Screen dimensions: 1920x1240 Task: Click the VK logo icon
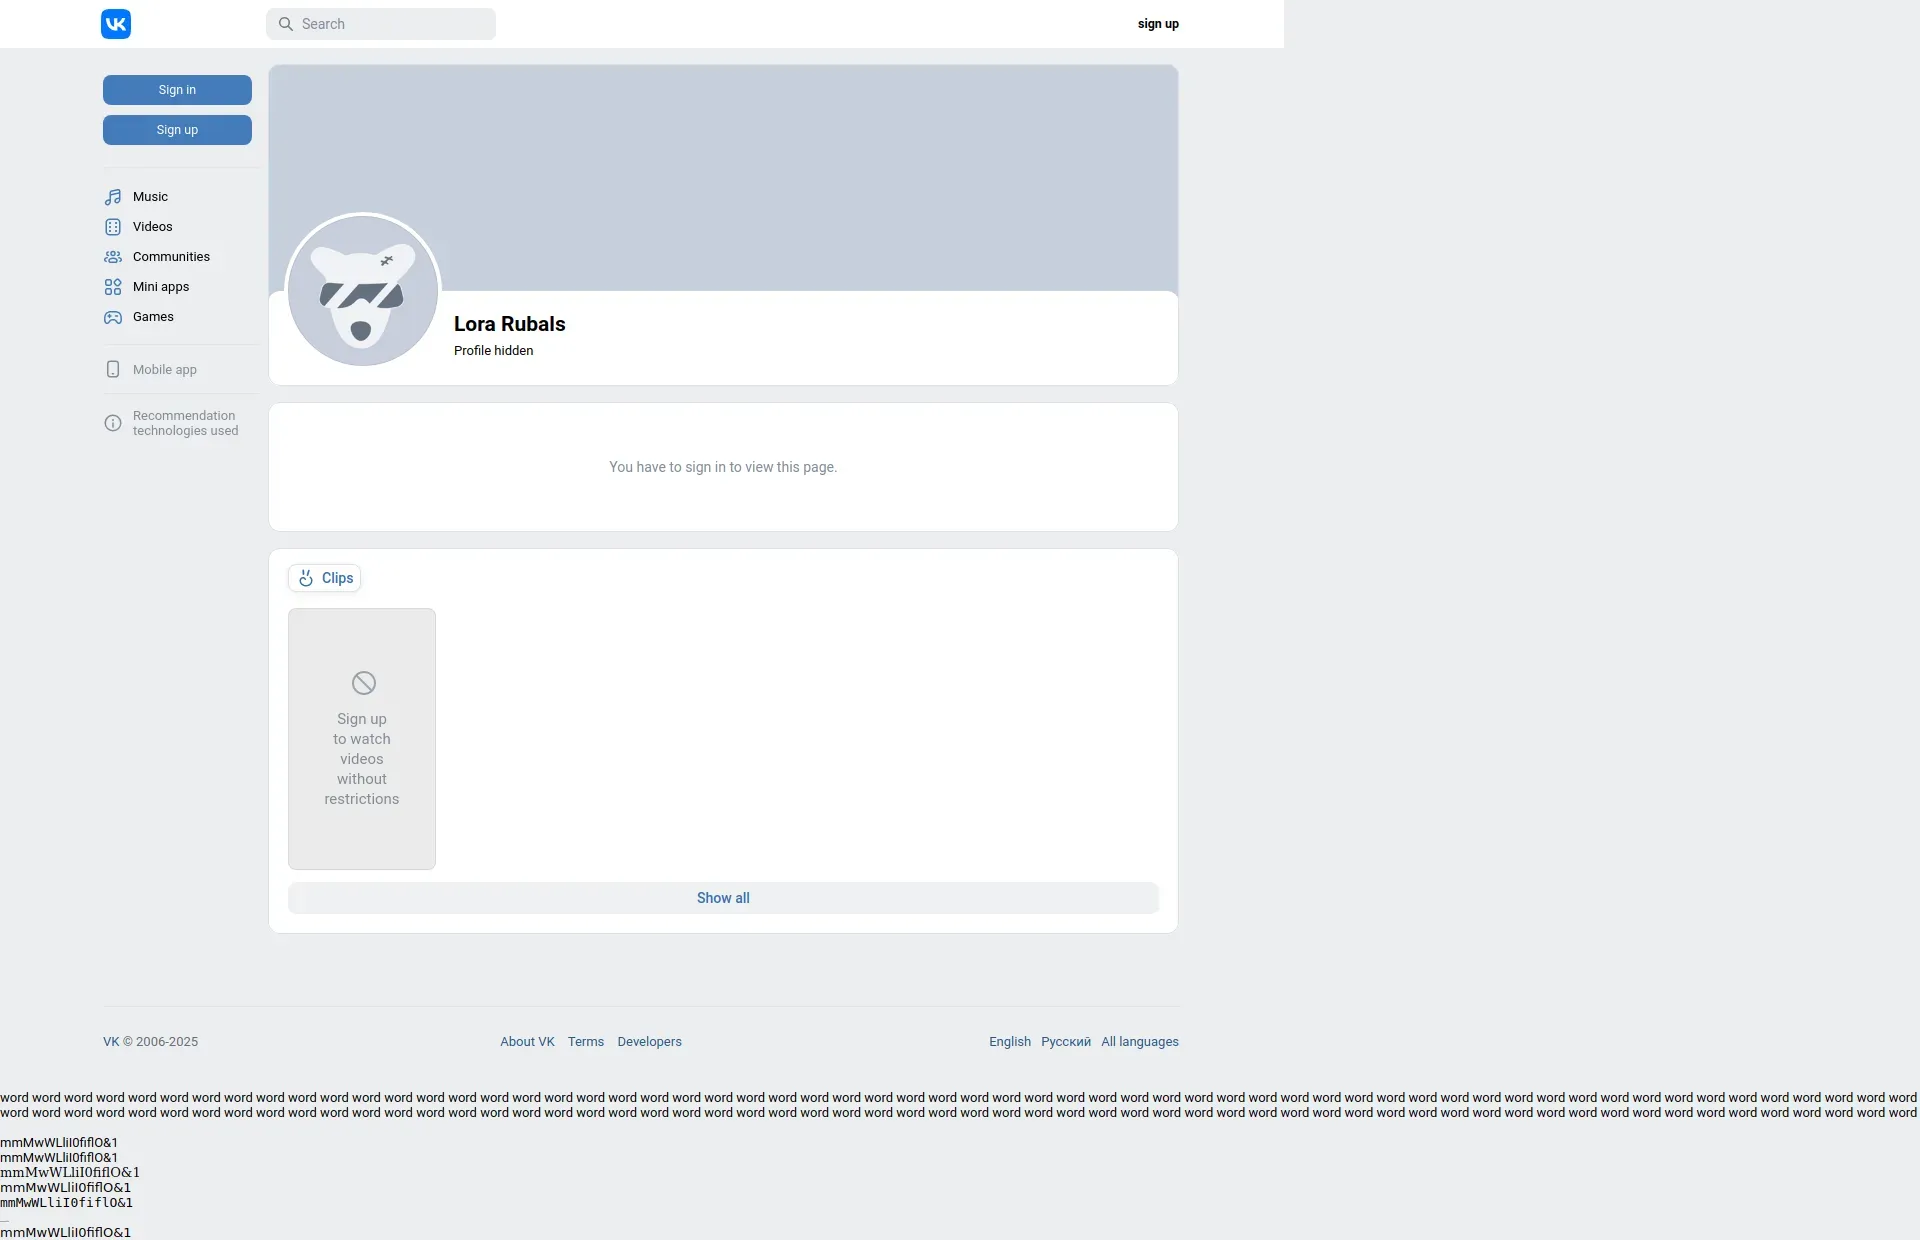pos(116,24)
